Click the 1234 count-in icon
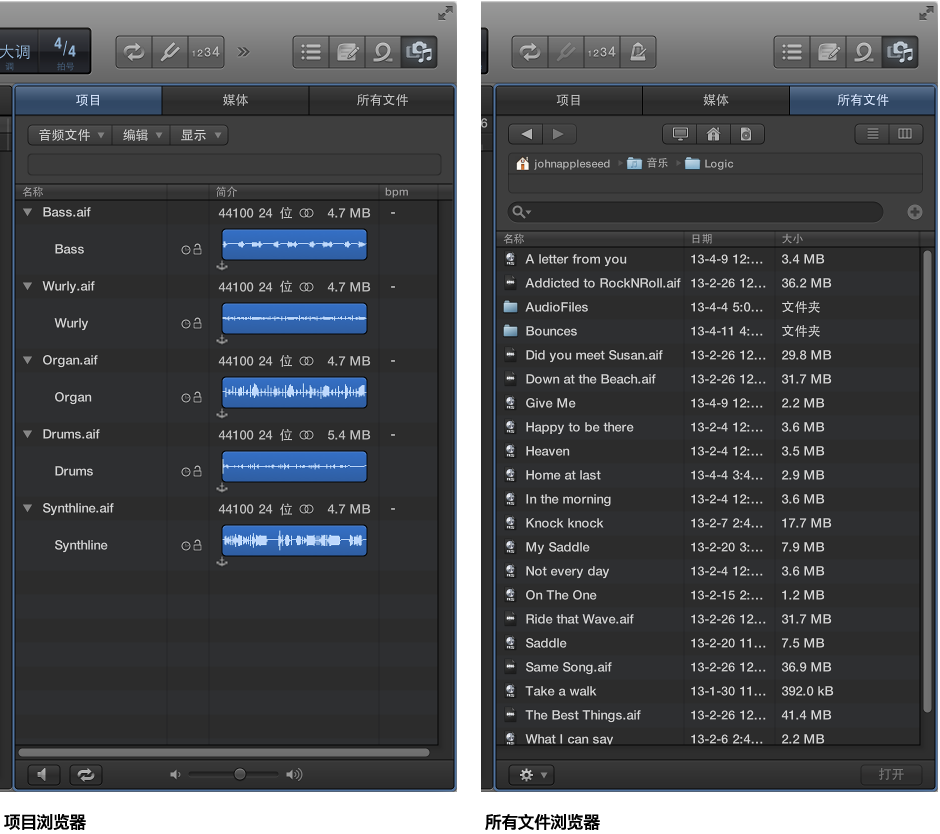Viewport: 940px width, 834px height. 205,52
